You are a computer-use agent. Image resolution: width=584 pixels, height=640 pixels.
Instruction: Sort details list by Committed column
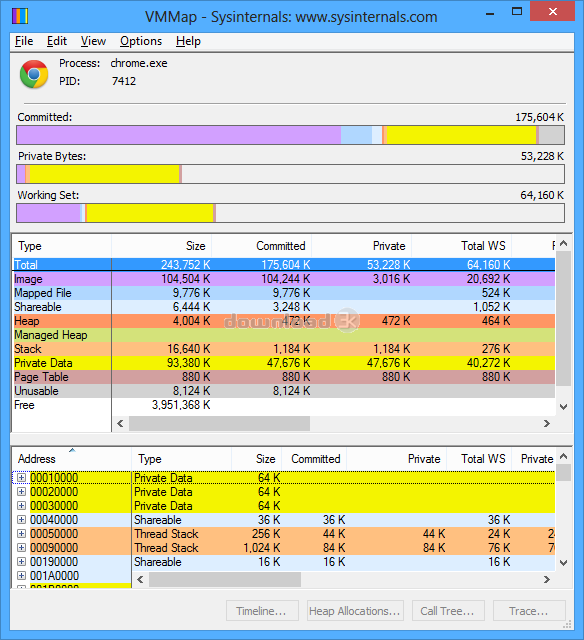(x=314, y=459)
